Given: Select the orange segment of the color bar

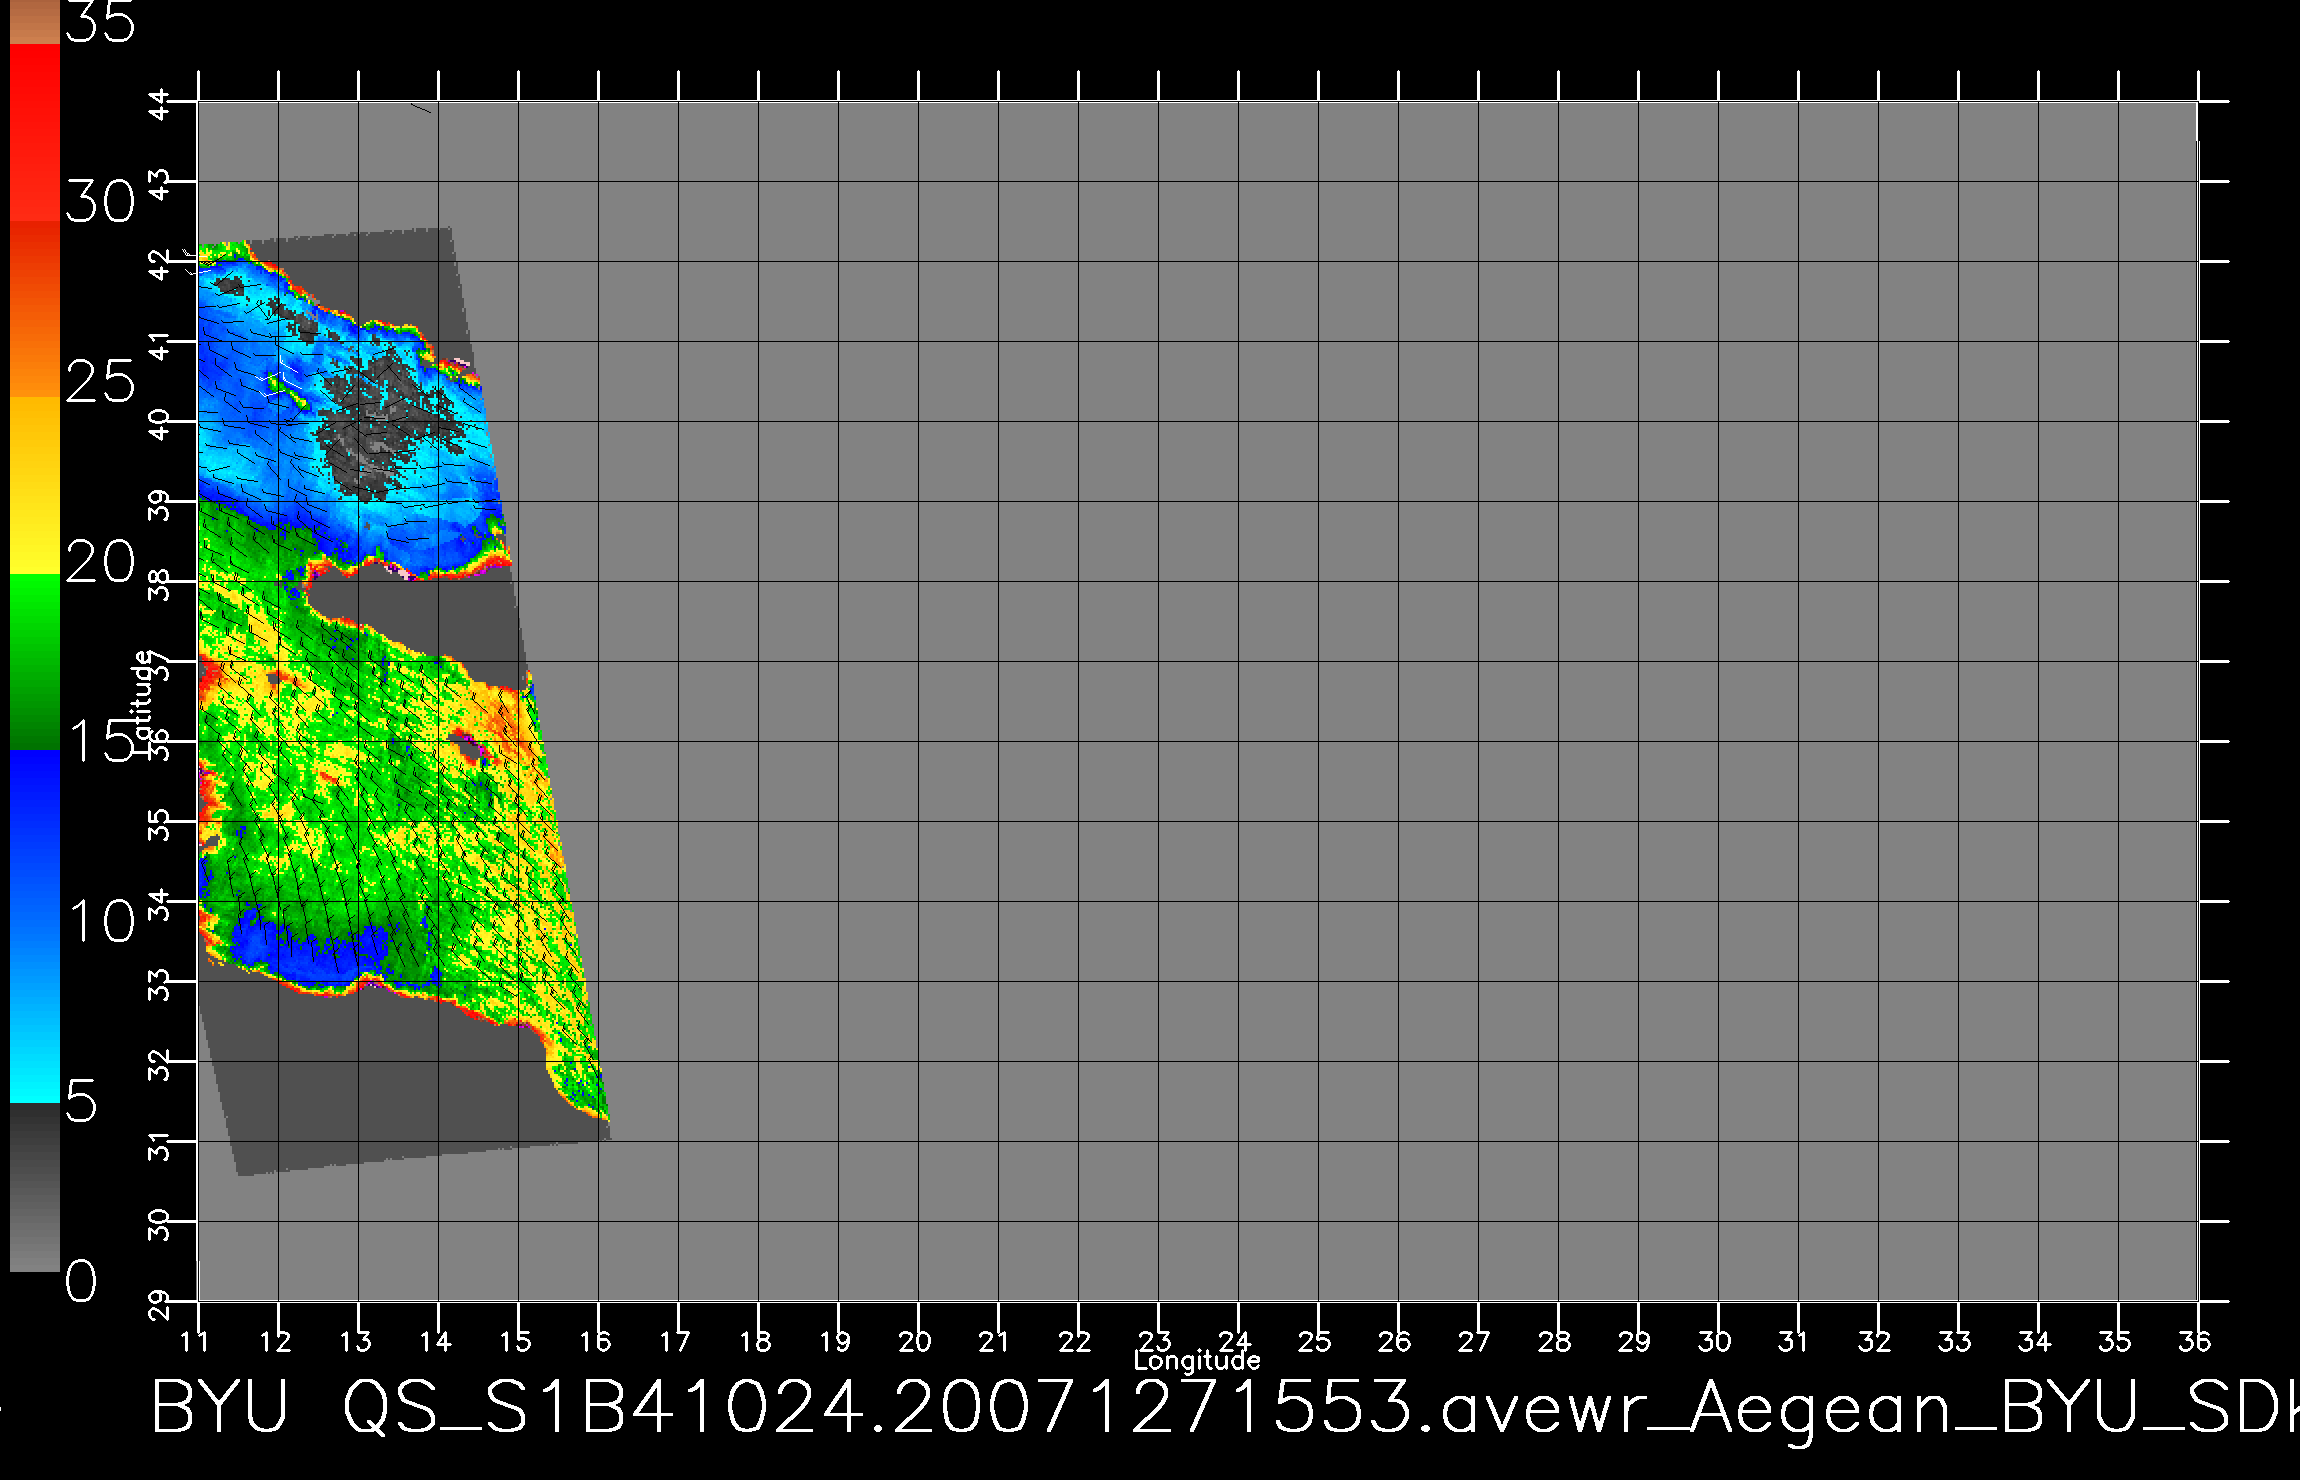Looking at the screenshot, I should 35,309.
